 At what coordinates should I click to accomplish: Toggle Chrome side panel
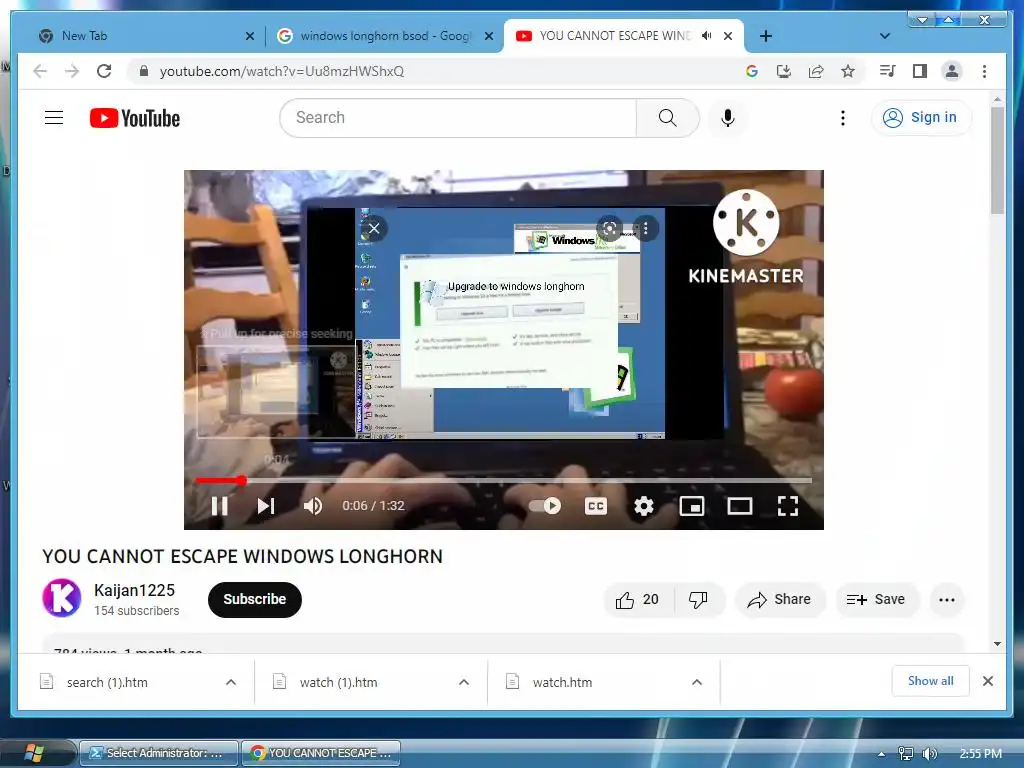[x=920, y=71]
